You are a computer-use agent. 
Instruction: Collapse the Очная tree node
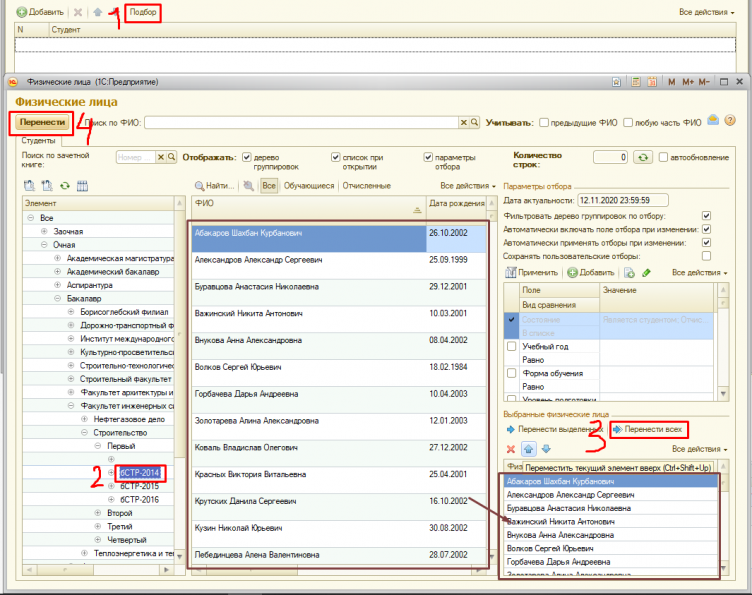click(x=44, y=245)
